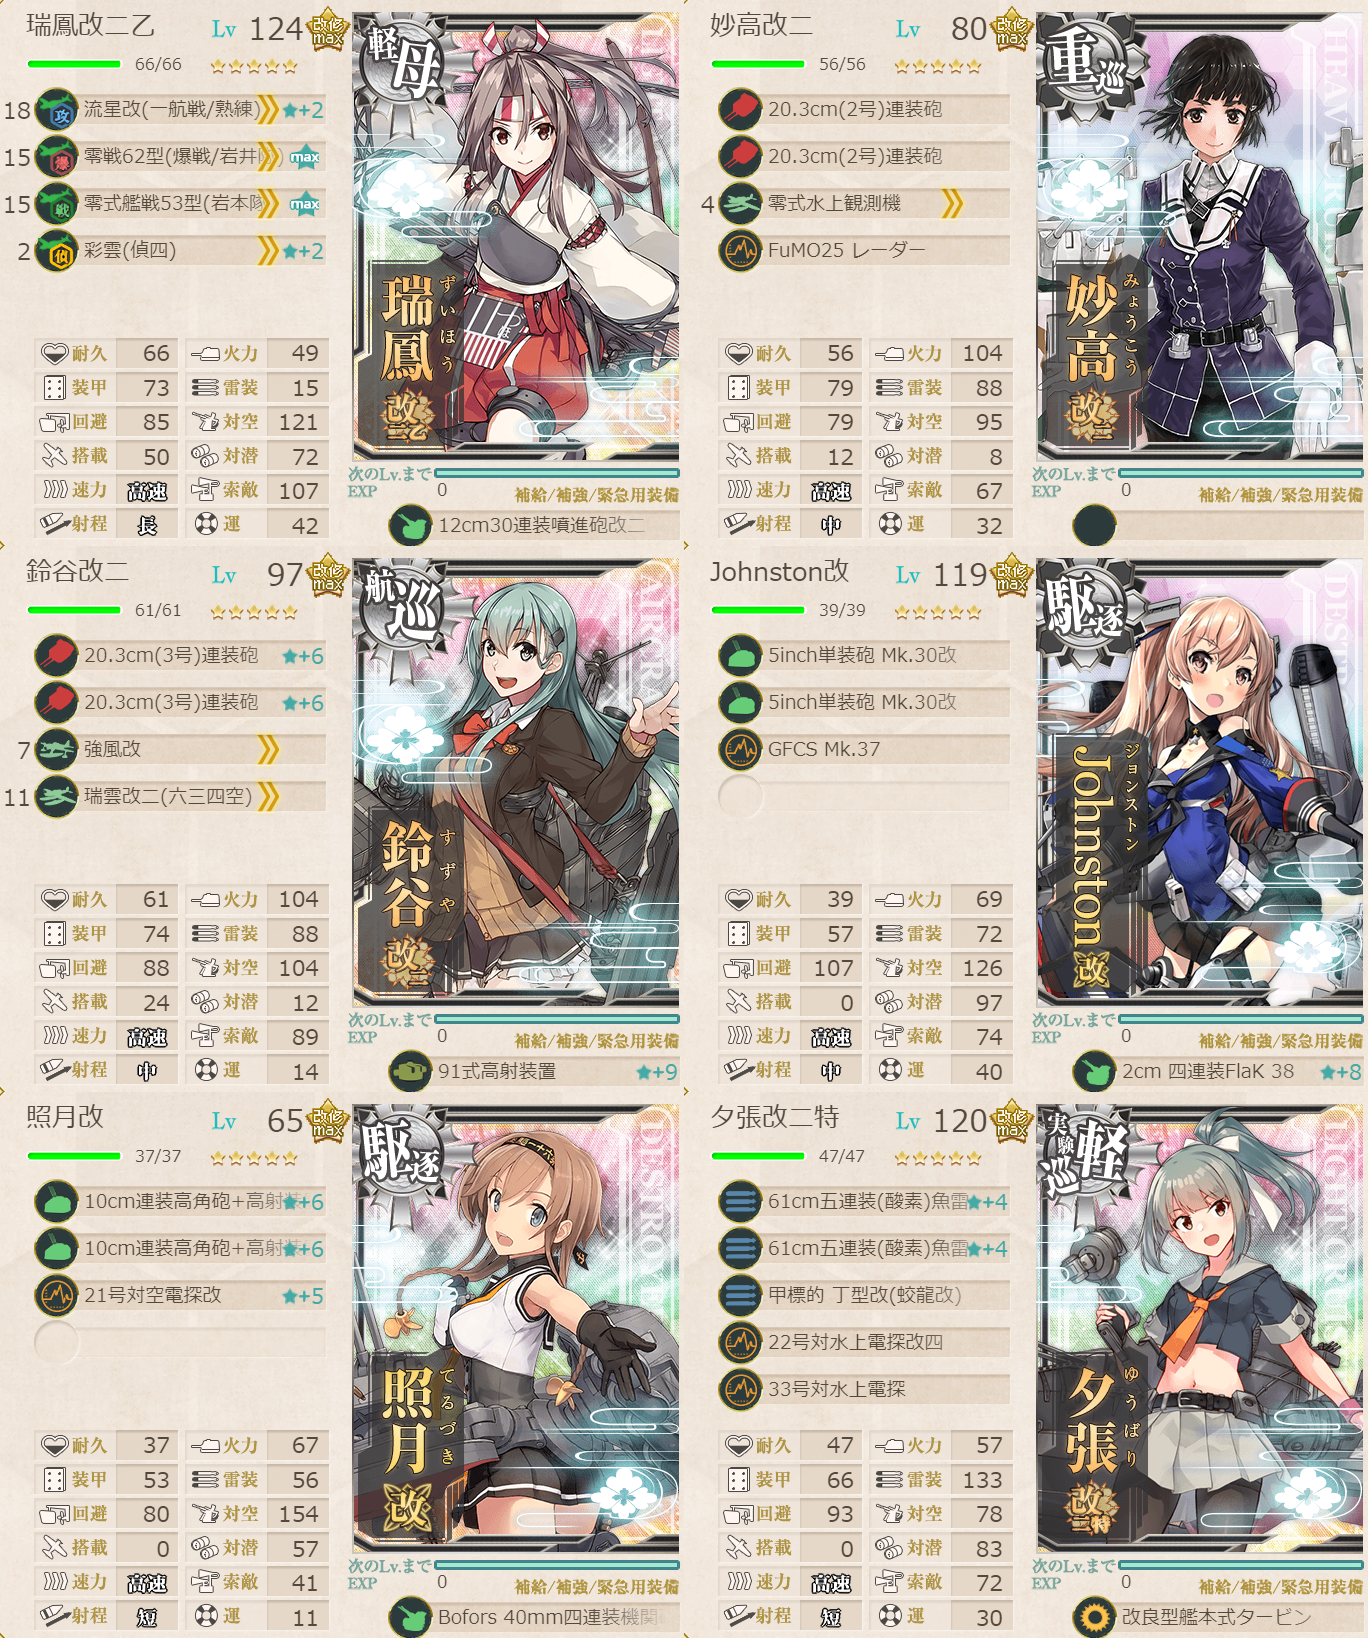Select the 91式高射装置 expansion slot icon
1368x1638 pixels.
pyautogui.click(x=410, y=1071)
